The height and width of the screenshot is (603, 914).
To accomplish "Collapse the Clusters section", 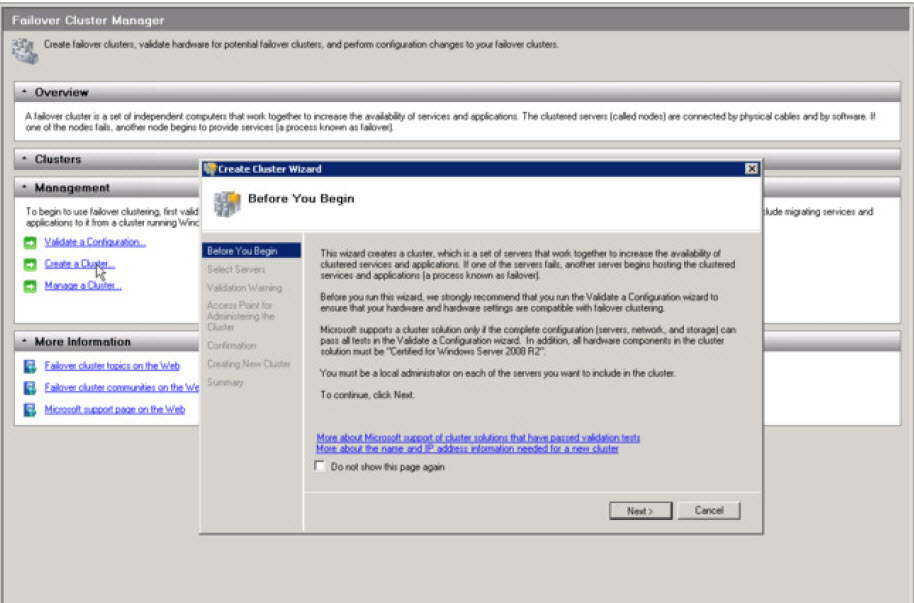I will click(24, 159).
